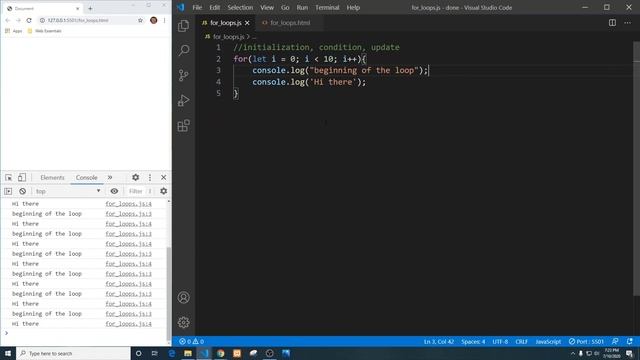This screenshot has width=640, height=360.
Task: Close the Document tab in Chrome
Action: tap(78, 8)
